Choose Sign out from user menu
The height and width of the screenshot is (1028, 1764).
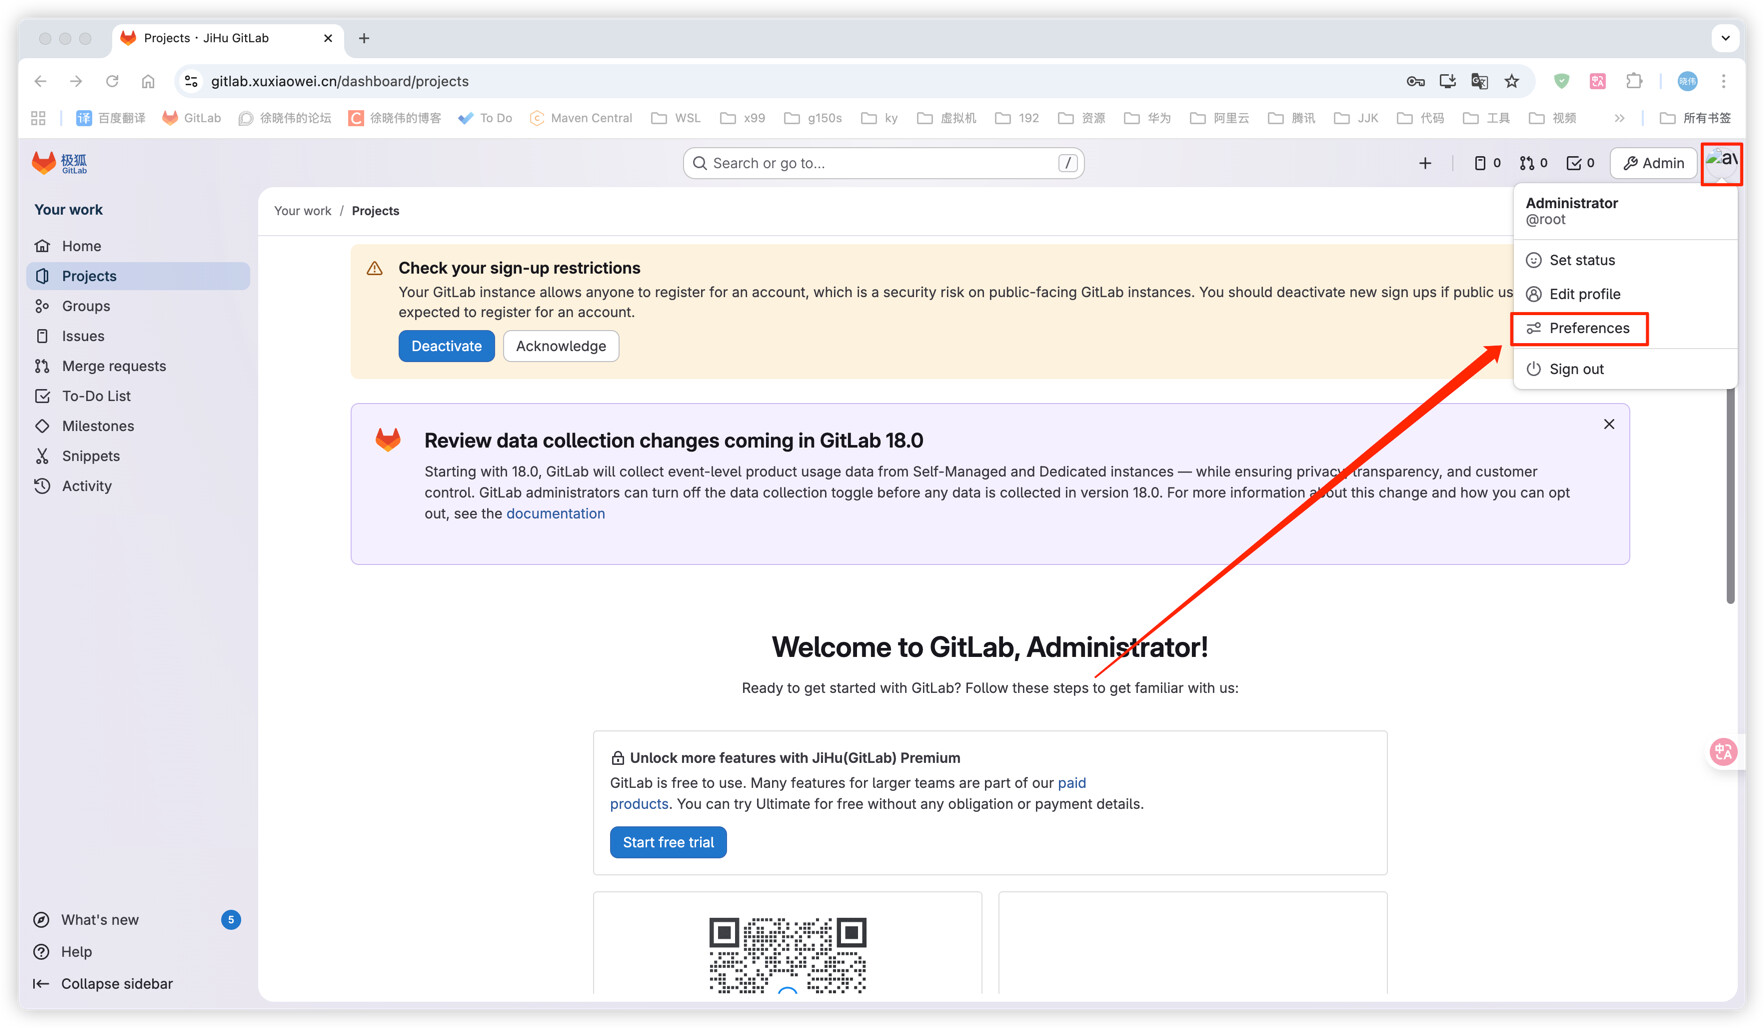click(1576, 369)
